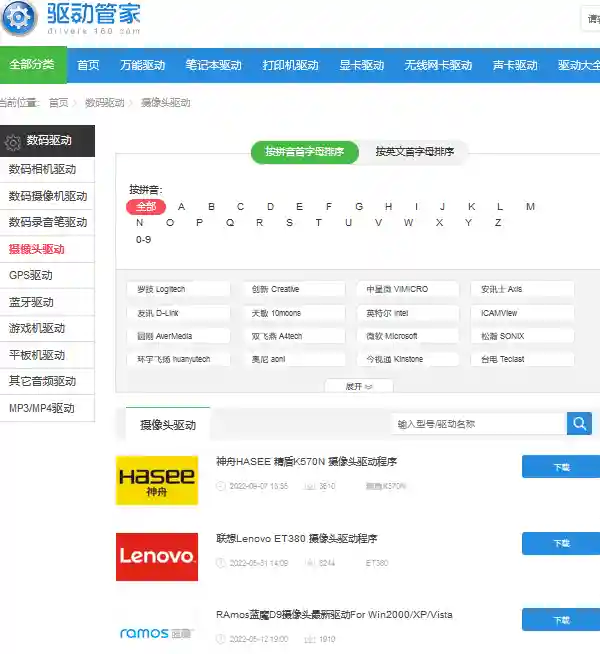Click the ramos 蓝魔 brand logo

(x=157, y=632)
